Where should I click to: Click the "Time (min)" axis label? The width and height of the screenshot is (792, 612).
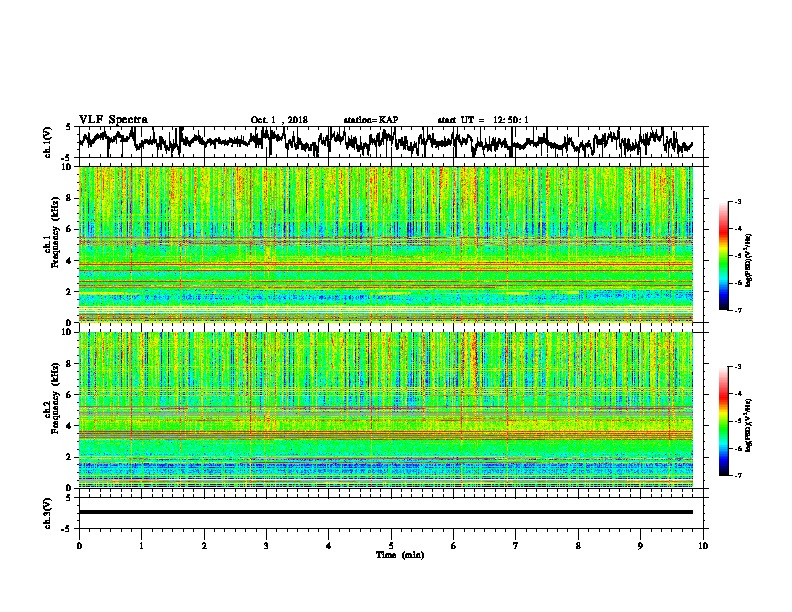pyautogui.click(x=400, y=555)
